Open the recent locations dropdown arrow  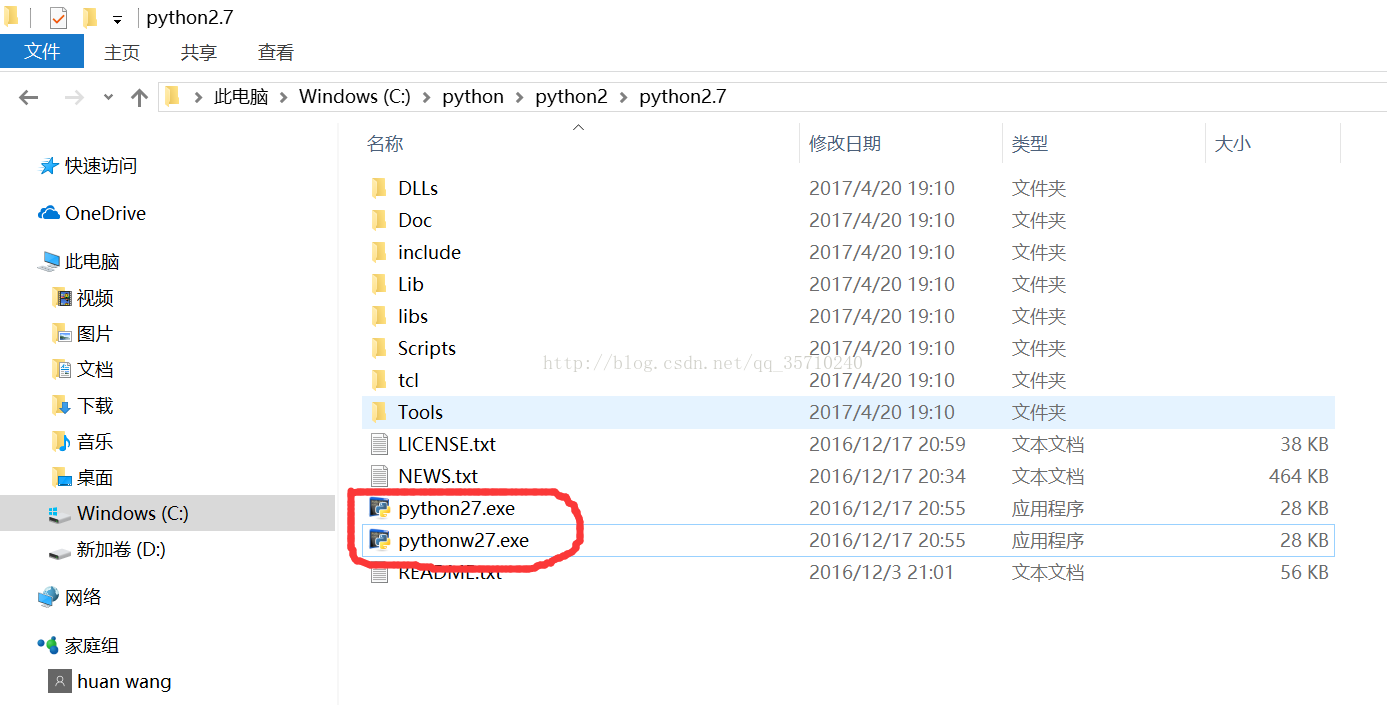[x=108, y=97]
